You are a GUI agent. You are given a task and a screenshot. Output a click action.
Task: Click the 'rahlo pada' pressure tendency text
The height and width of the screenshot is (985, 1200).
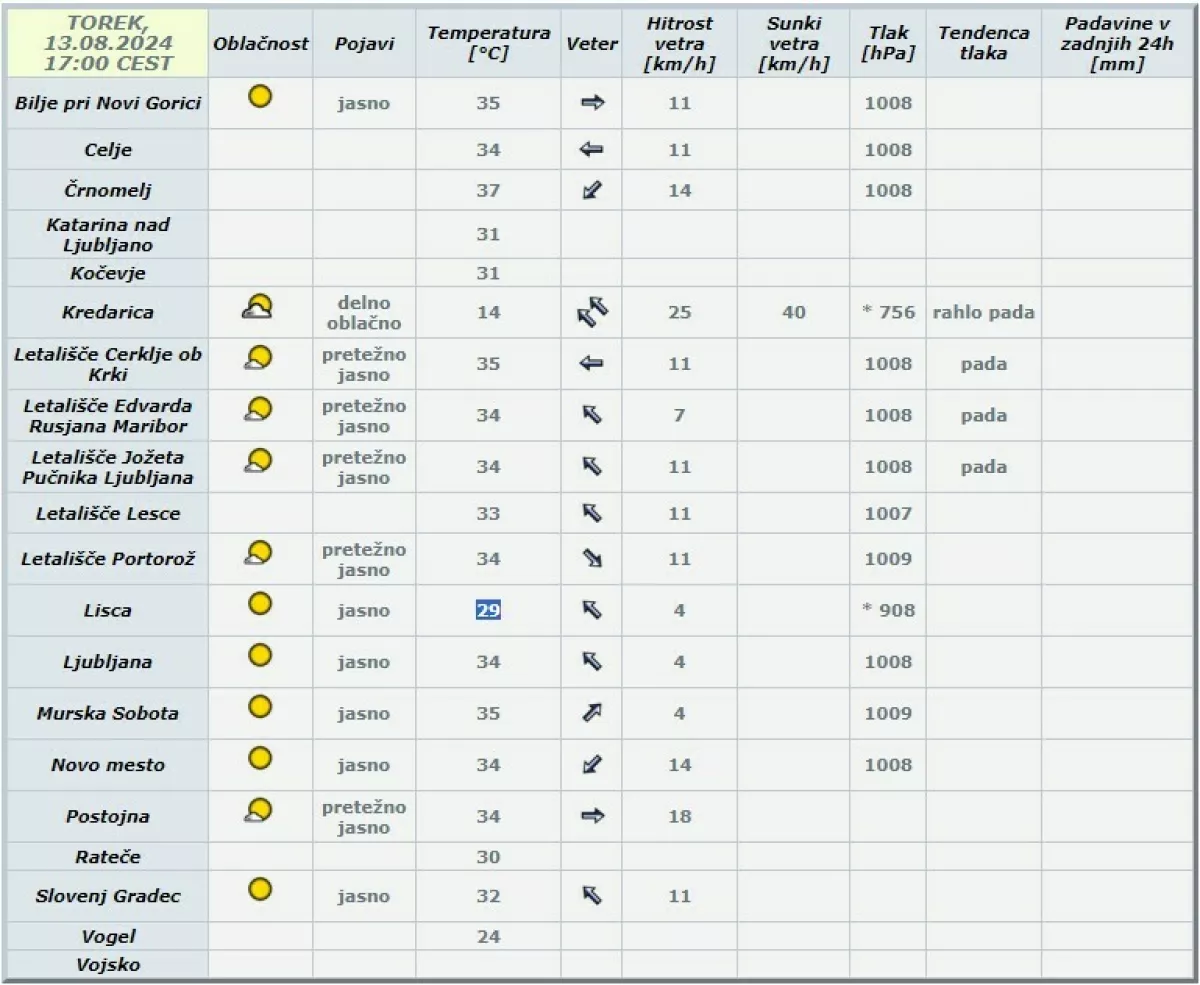pos(984,311)
